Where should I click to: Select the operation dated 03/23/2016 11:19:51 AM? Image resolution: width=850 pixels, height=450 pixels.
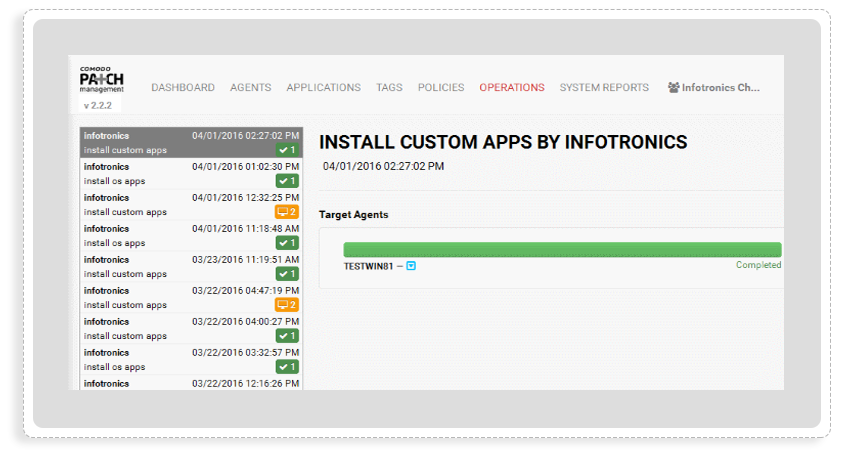(x=191, y=266)
